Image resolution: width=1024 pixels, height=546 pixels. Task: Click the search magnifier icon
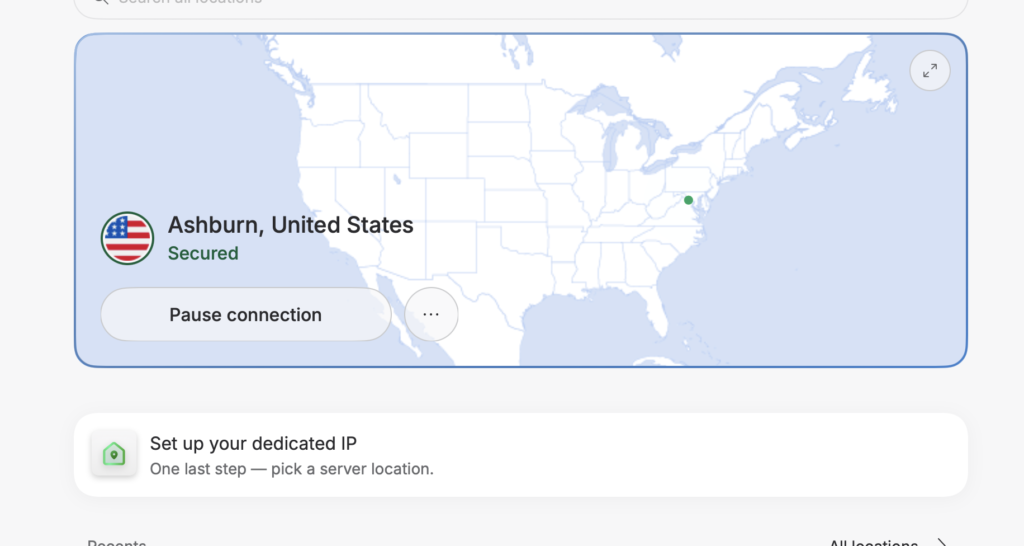pyautogui.click(x=101, y=2)
